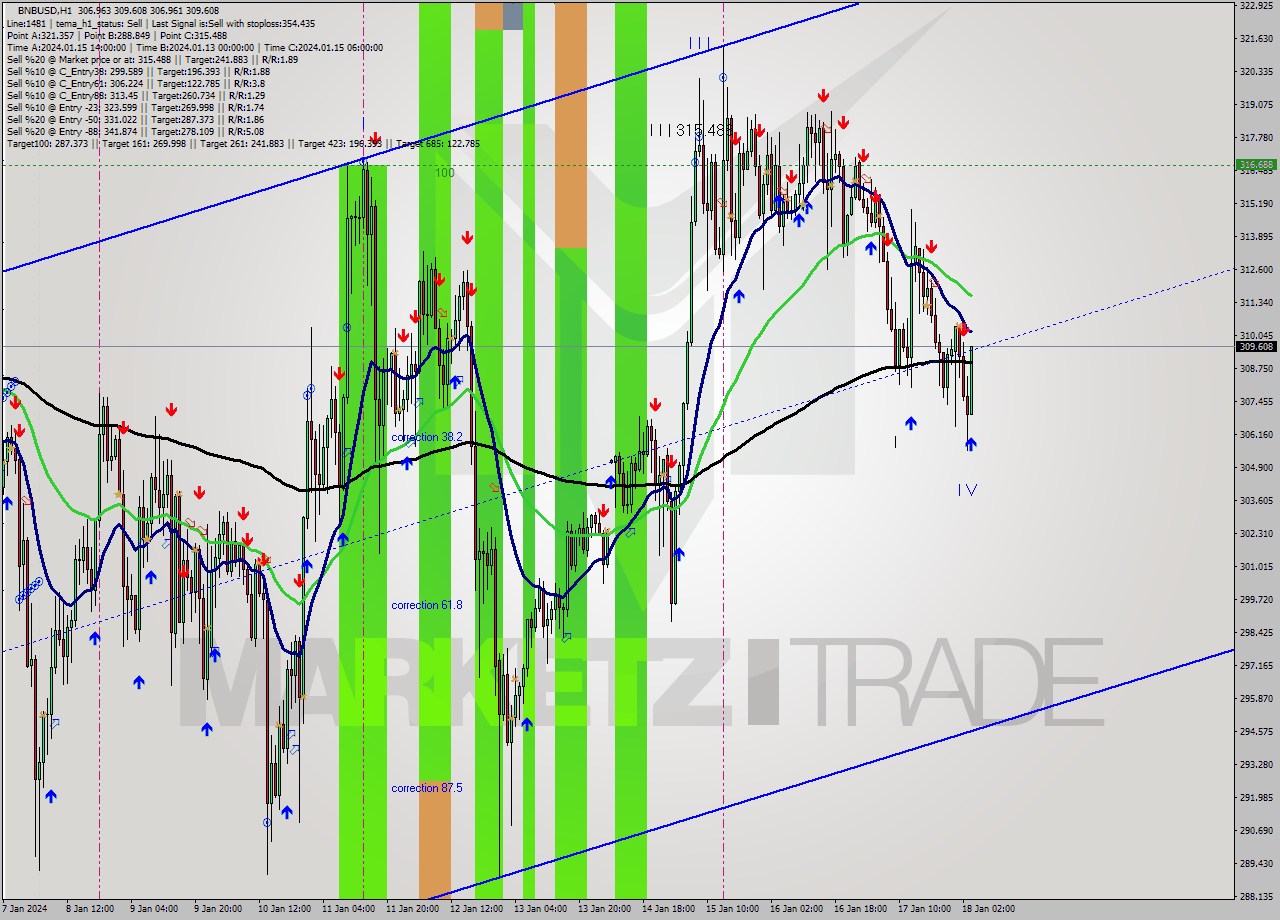The width and height of the screenshot is (1280, 920).
Task: Click the 'correction 87.5' chart label
Action: 427,788
